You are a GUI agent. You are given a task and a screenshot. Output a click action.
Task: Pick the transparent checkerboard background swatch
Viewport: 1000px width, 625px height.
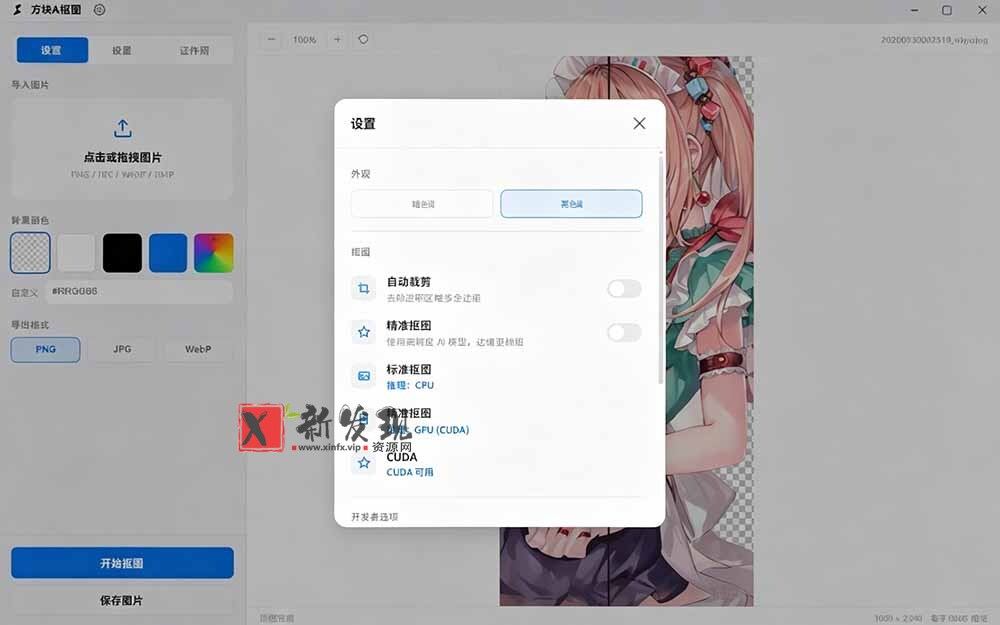point(30,253)
